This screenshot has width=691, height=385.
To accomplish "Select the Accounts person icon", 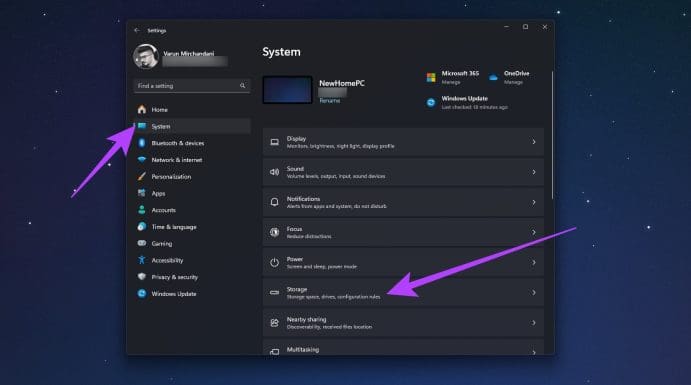I will click(141, 210).
